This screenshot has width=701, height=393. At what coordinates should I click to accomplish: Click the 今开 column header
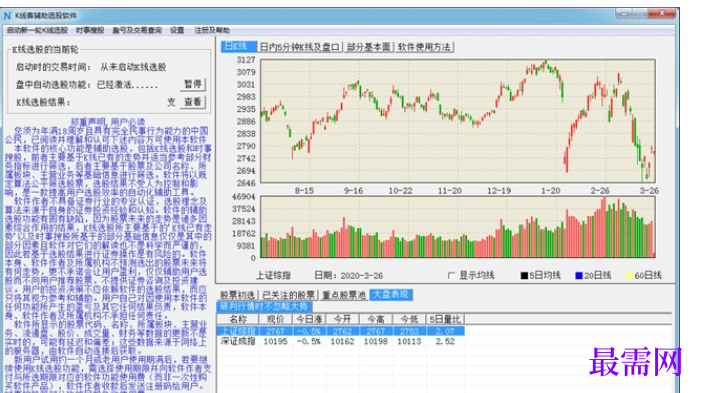342,319
